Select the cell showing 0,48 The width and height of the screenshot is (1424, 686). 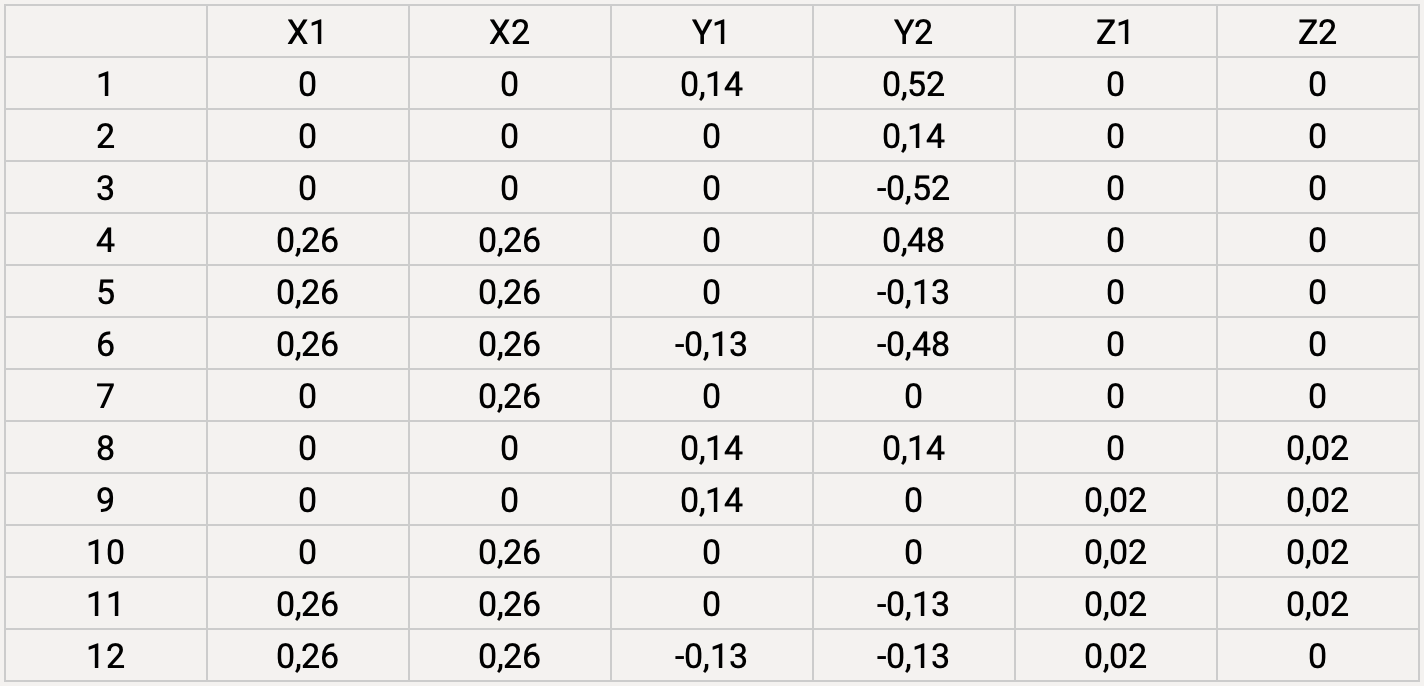[x=913, y=241]
